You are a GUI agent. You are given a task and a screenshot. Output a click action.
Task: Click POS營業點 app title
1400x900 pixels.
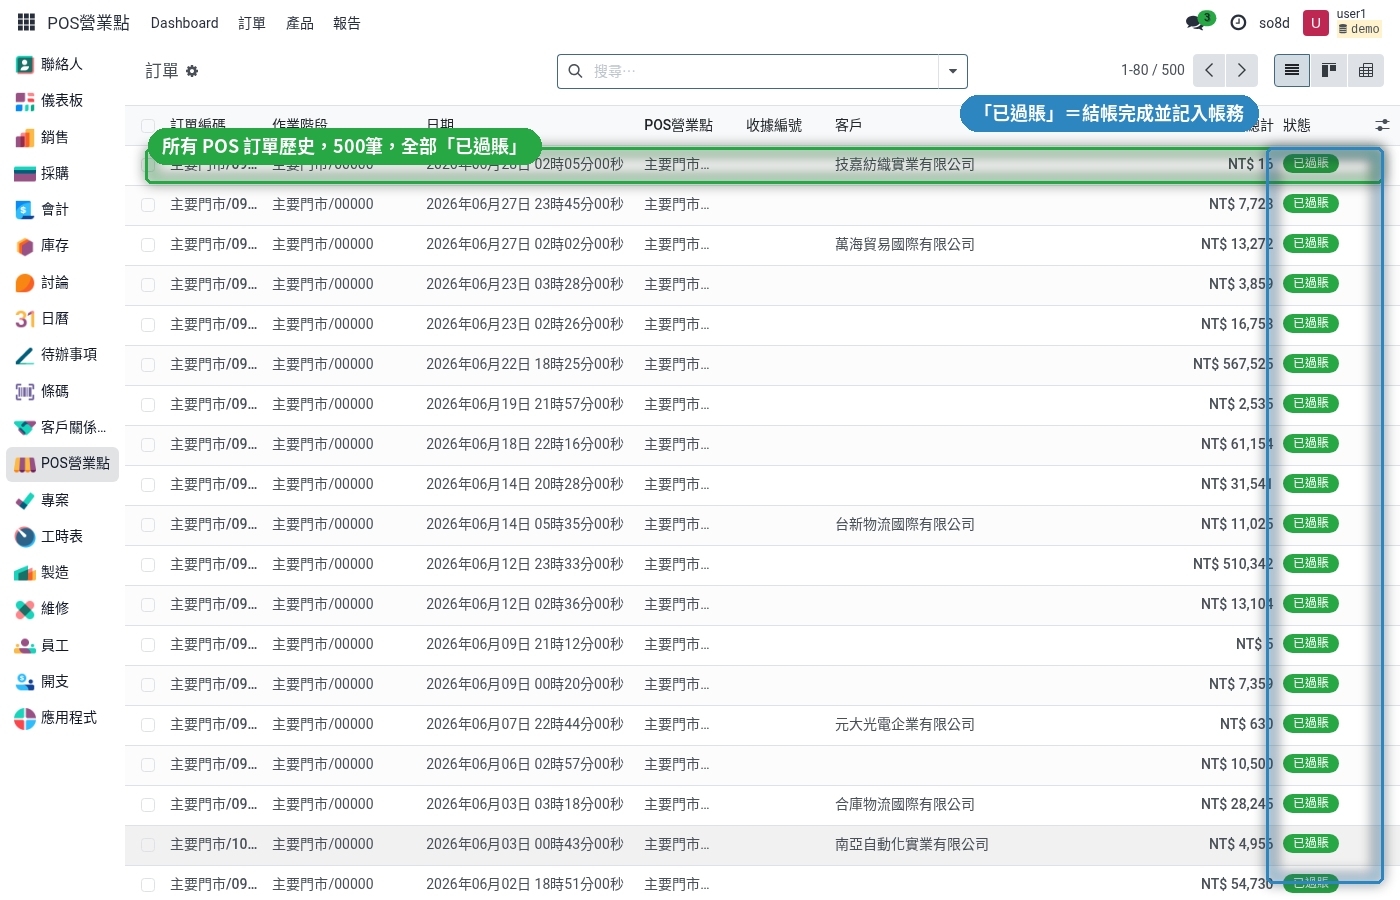point(88,23)
